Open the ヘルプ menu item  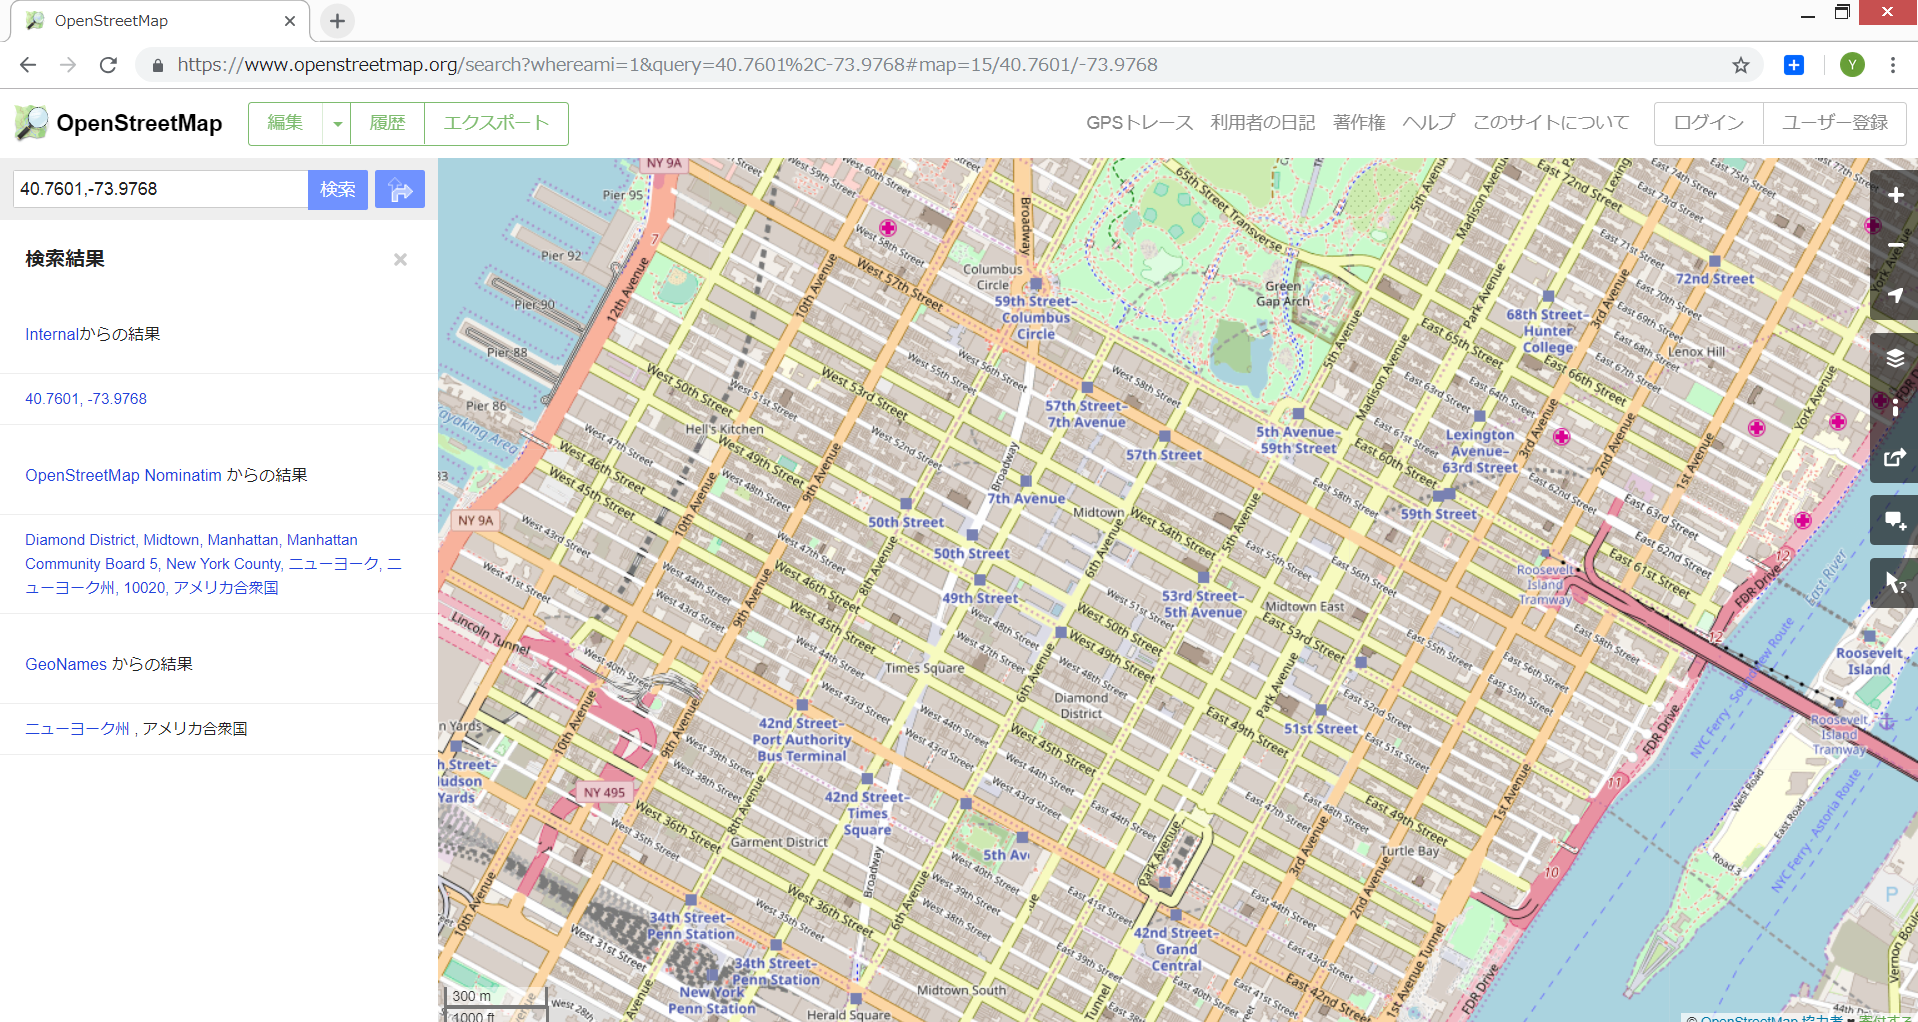(x=1428, y=123)
